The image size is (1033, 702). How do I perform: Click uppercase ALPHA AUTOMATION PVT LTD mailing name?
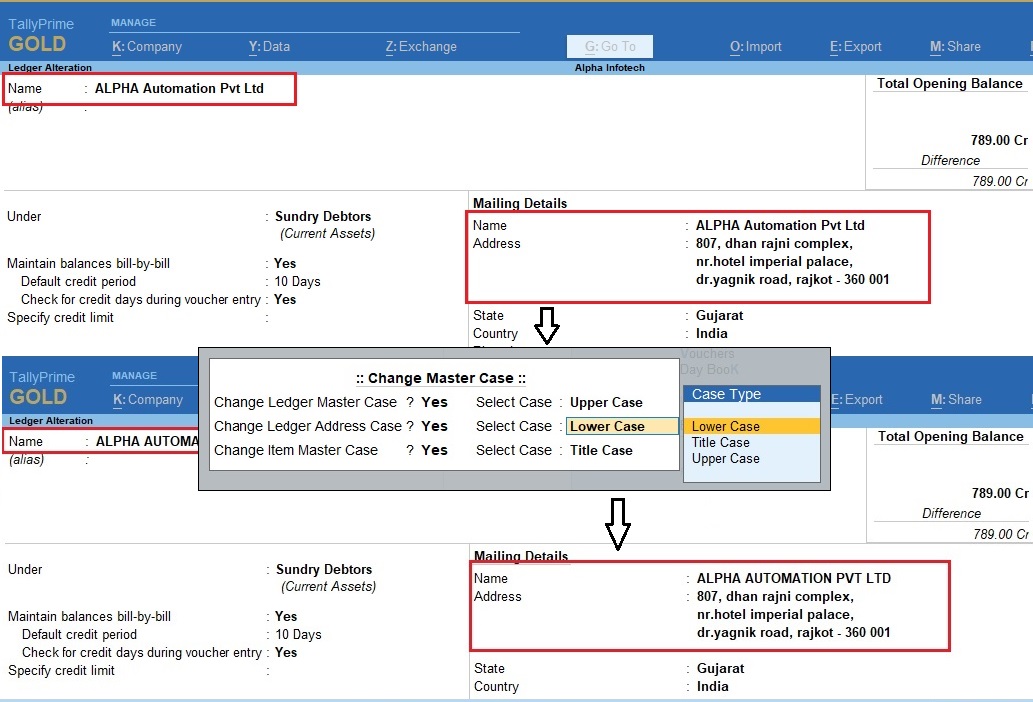point(793,578)
